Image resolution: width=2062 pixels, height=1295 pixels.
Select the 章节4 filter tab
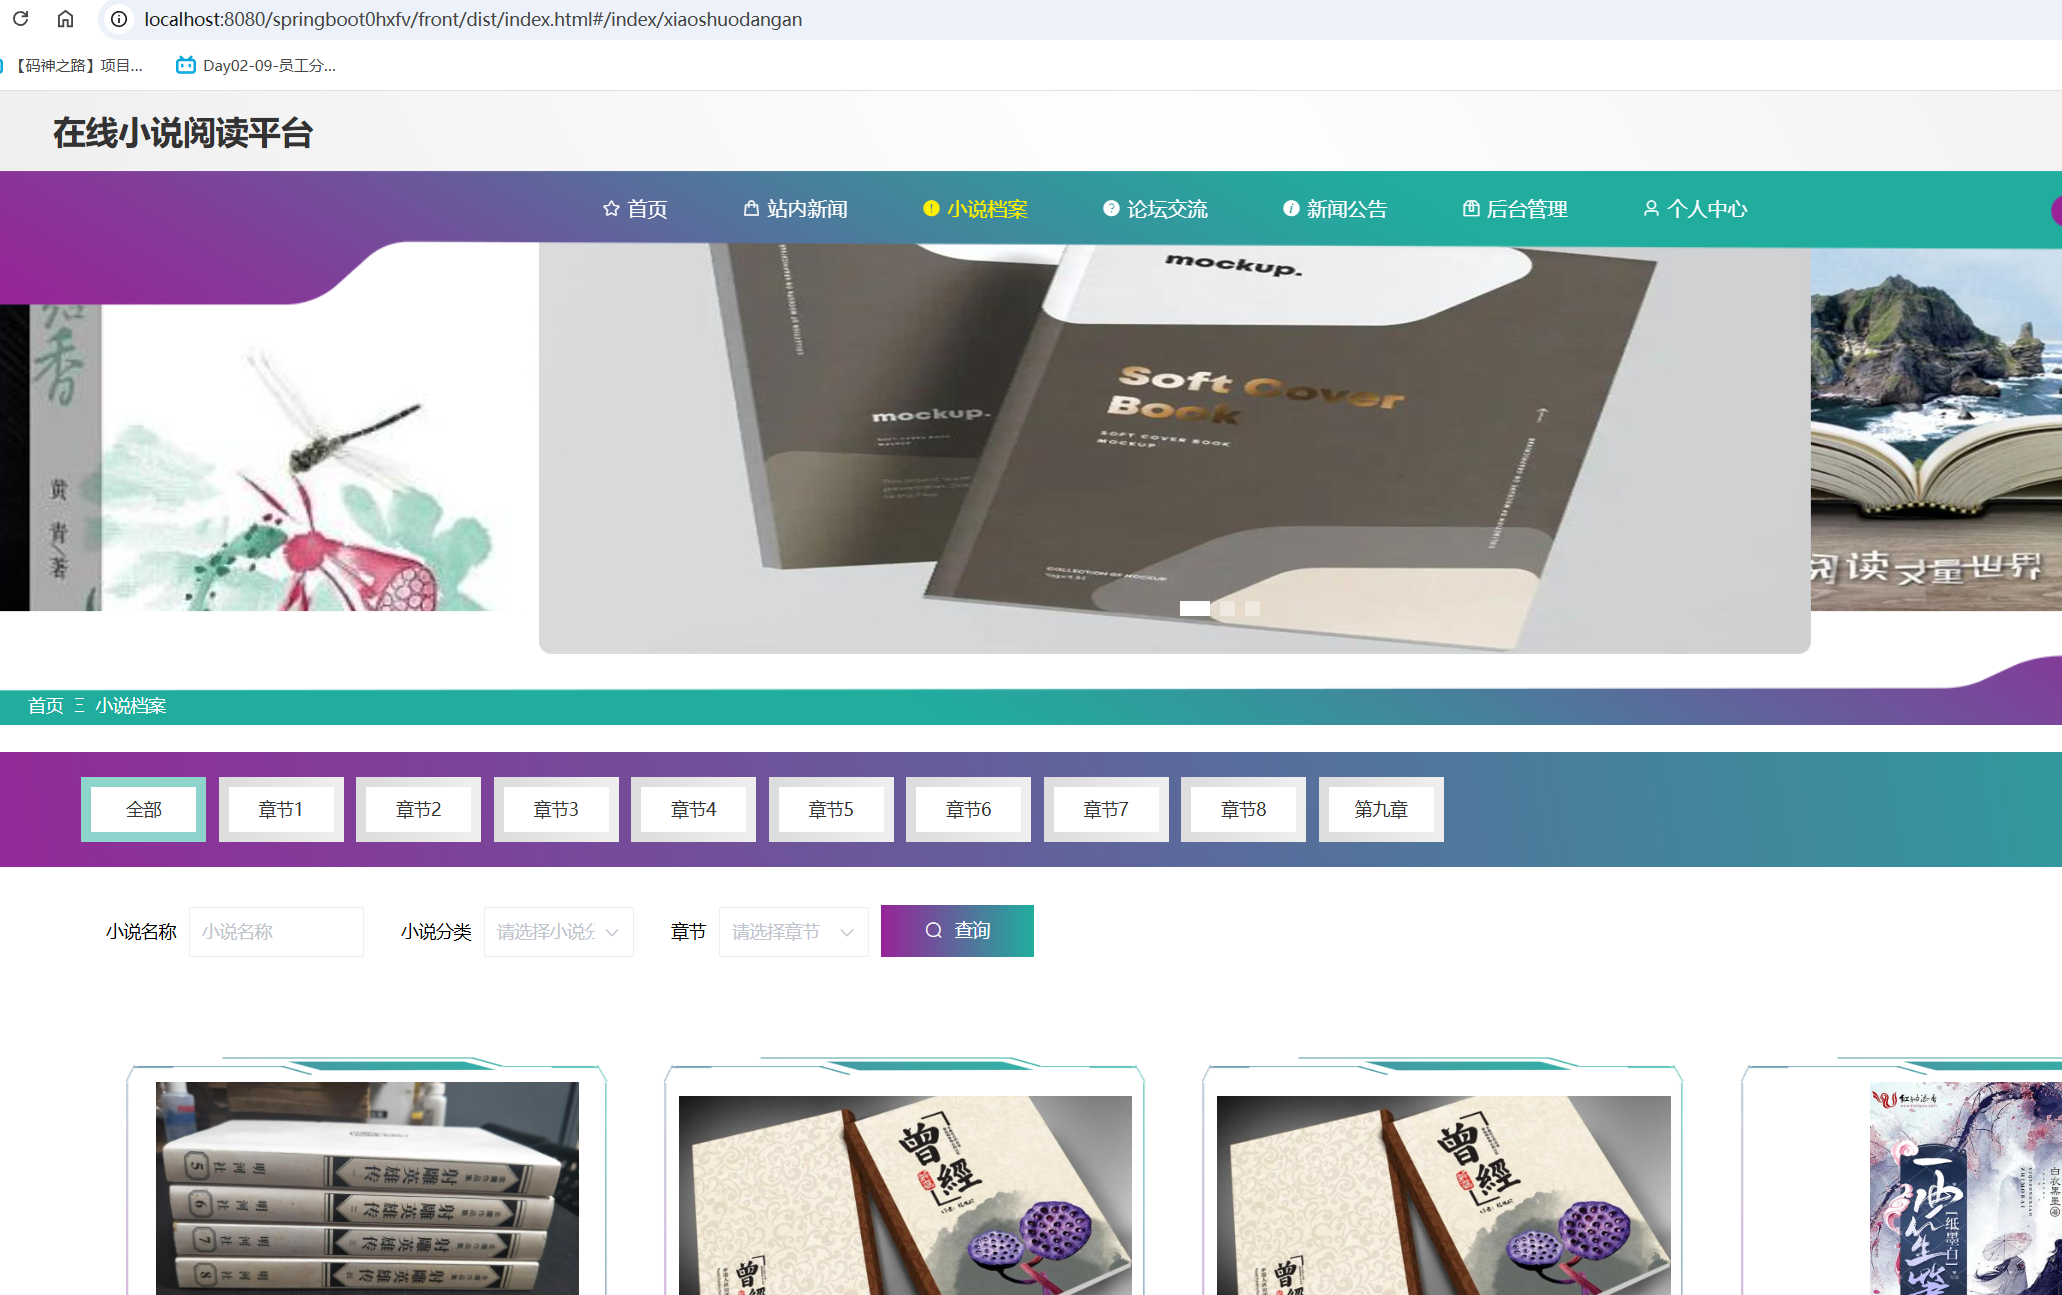click(693, 809)
